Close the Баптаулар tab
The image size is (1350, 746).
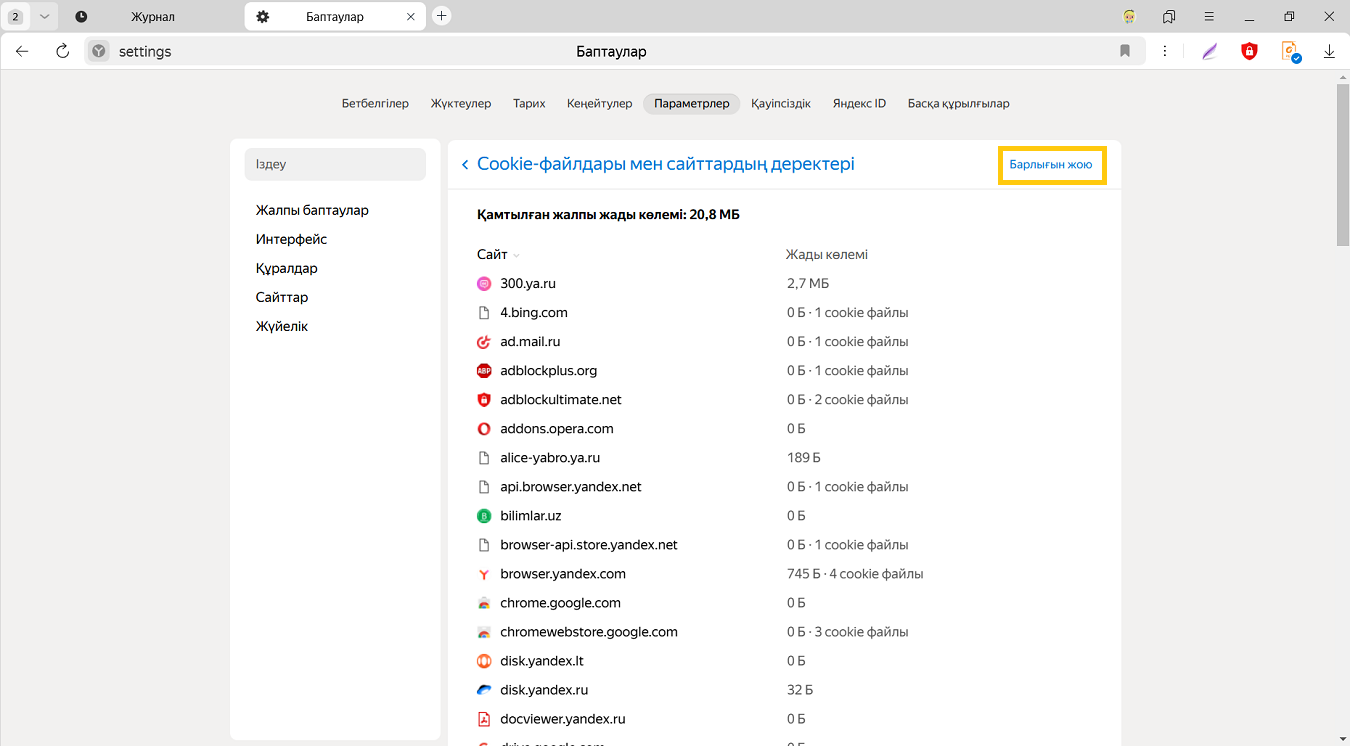(411, 17)
